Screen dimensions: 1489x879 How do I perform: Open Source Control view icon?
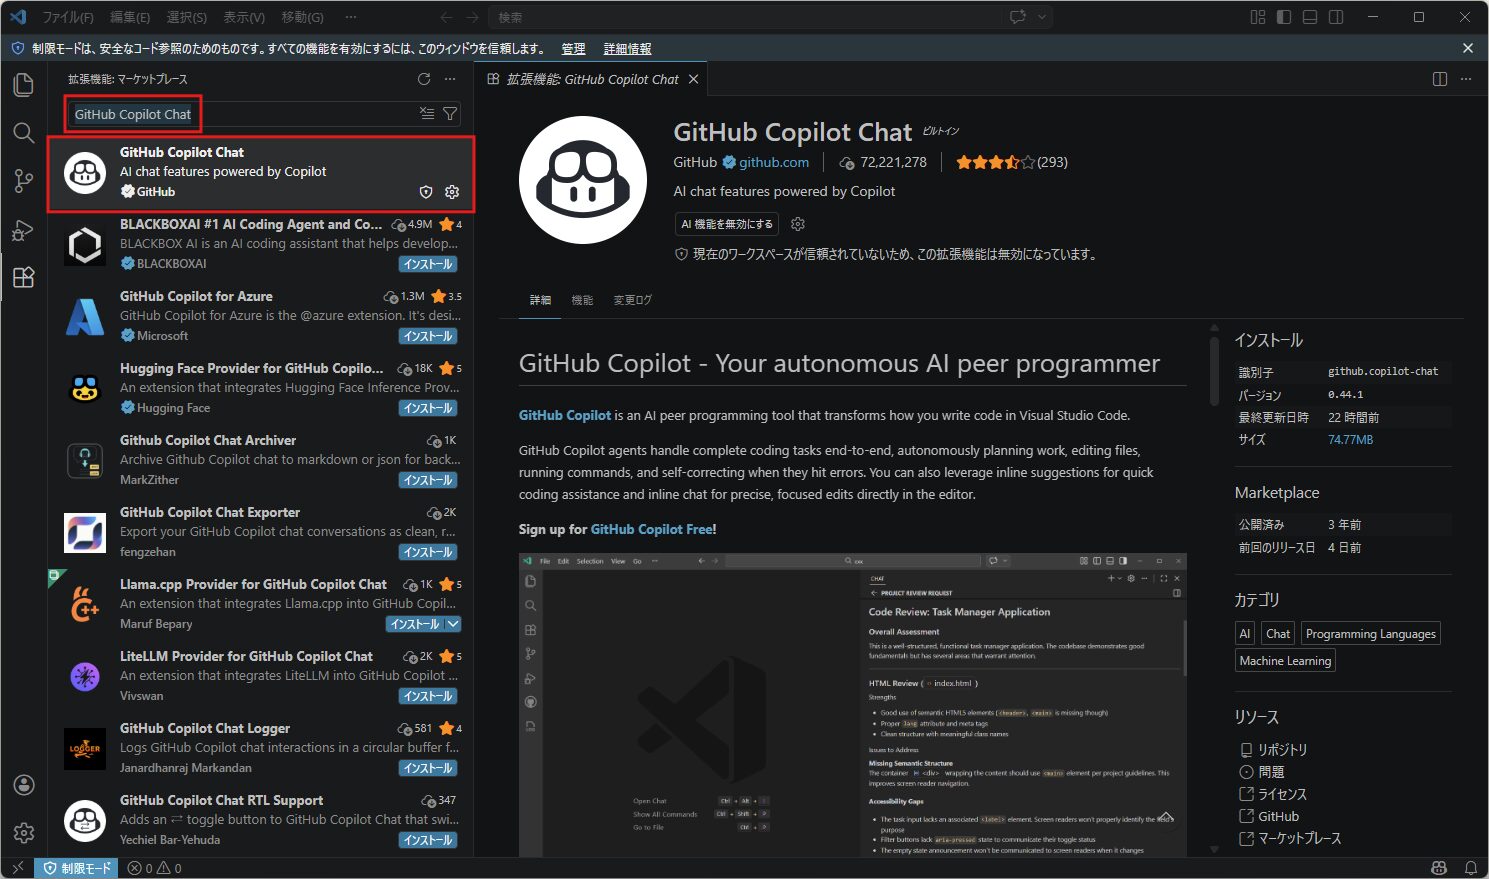click(x=23, y=181)
